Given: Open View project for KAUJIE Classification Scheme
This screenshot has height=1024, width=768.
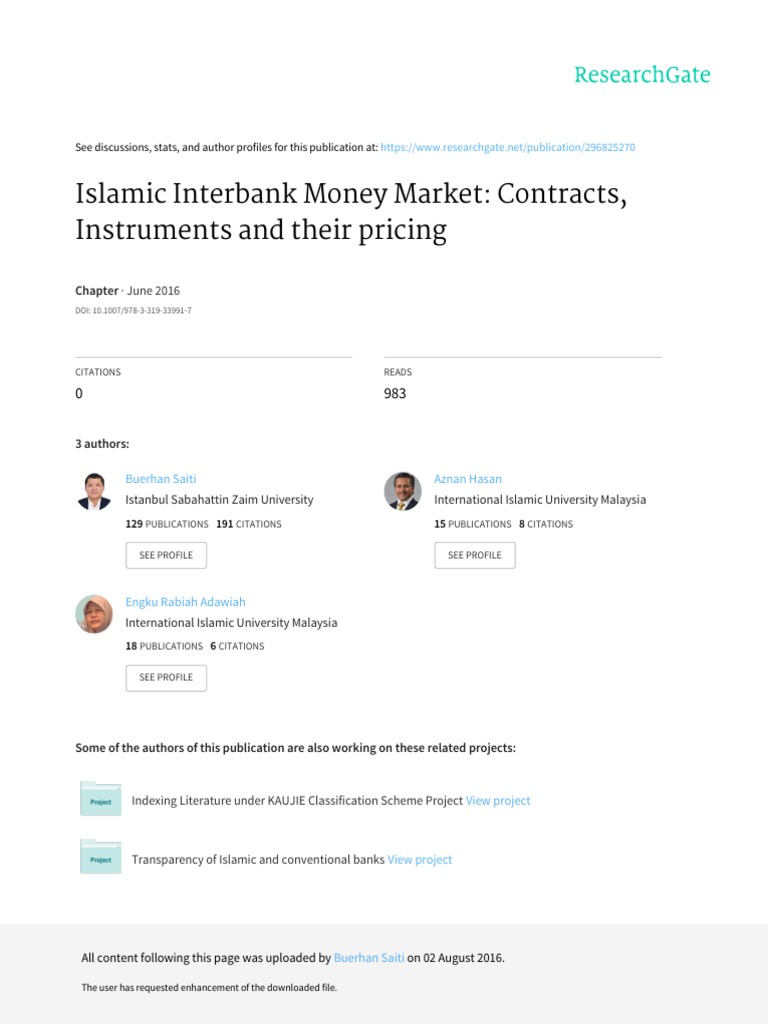Looking at the screenshot, I should pyautogui.click(x=498, y=801).
